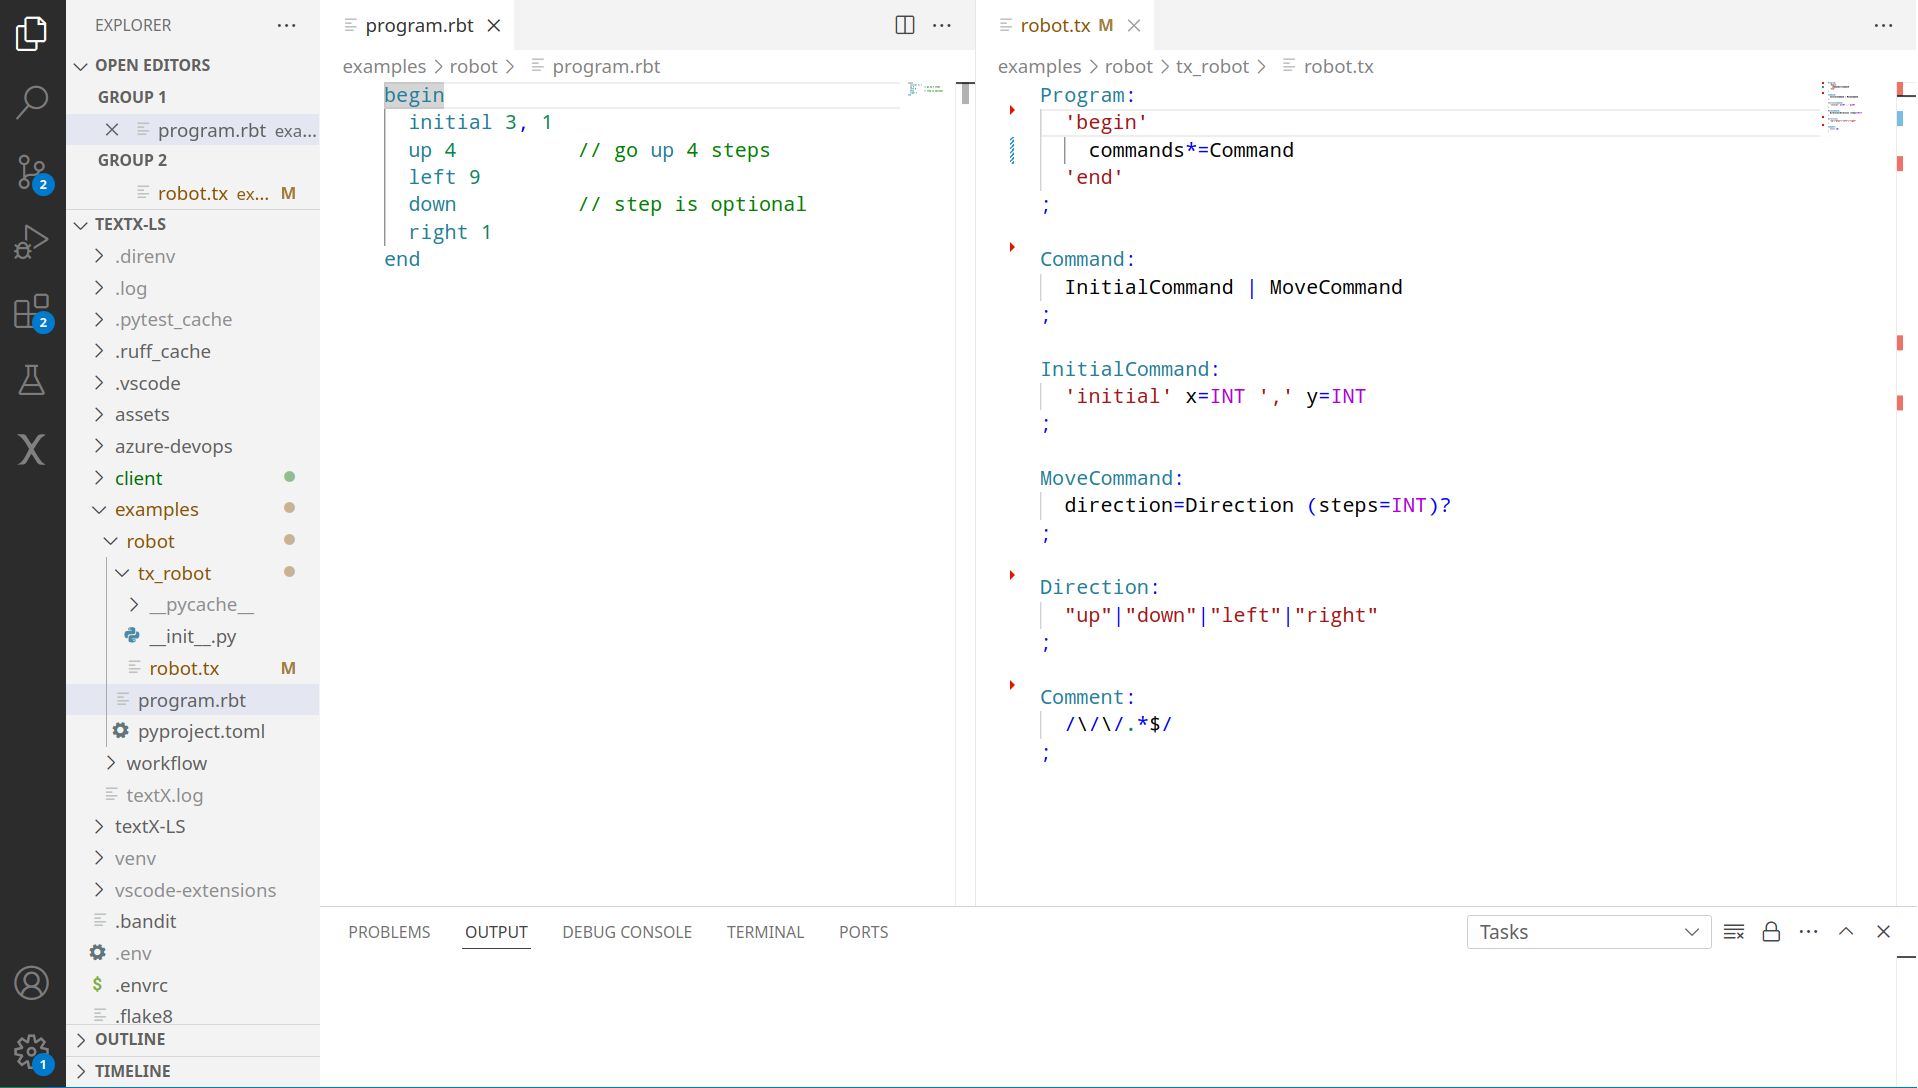
Task: Click the program.rbt editor minimap
Action: (926, 90)
